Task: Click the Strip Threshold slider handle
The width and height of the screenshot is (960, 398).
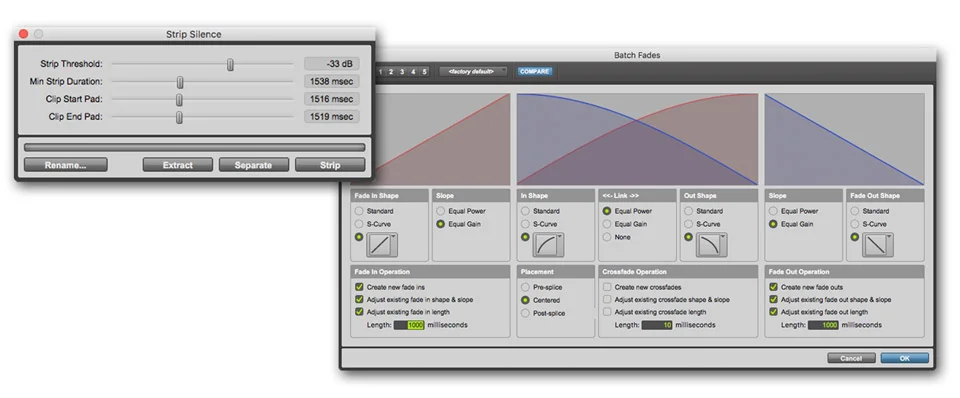Action: [230, 64]
